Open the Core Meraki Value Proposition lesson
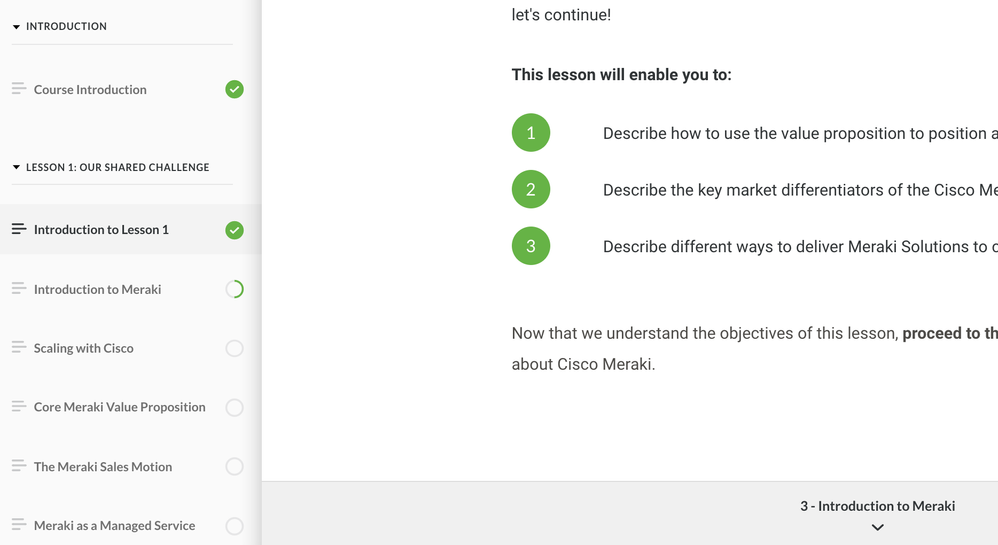 (x=120, y=407)
